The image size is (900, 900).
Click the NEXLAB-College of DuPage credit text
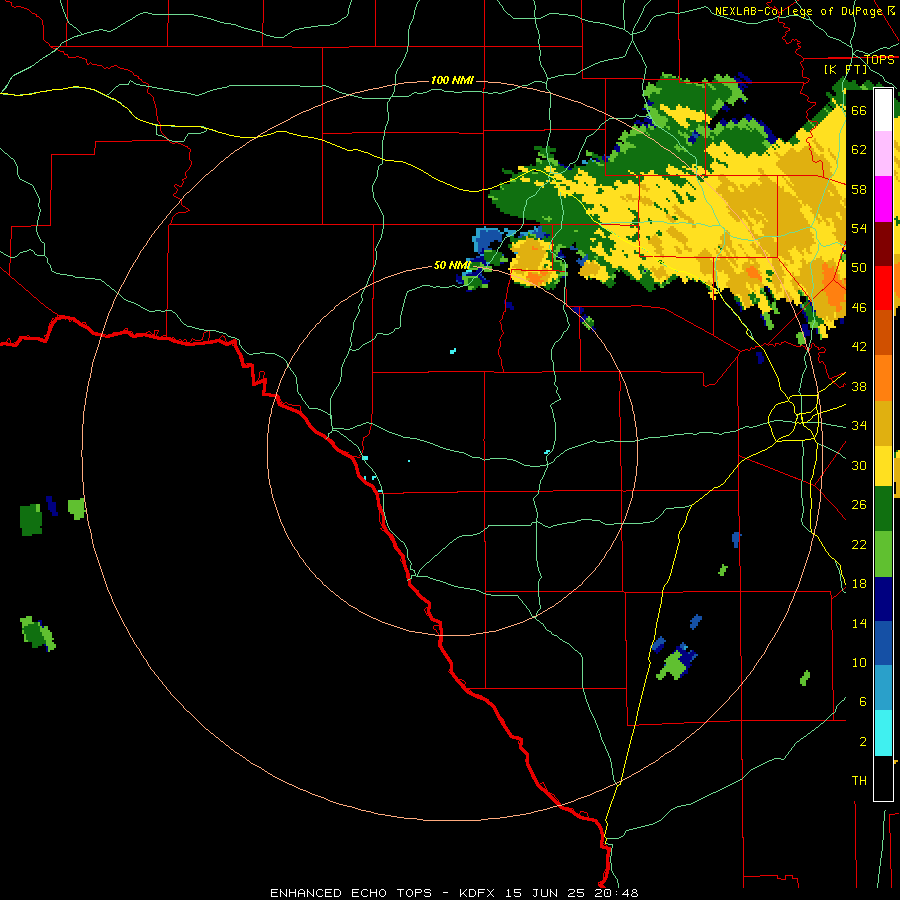[x=804, y=11]
